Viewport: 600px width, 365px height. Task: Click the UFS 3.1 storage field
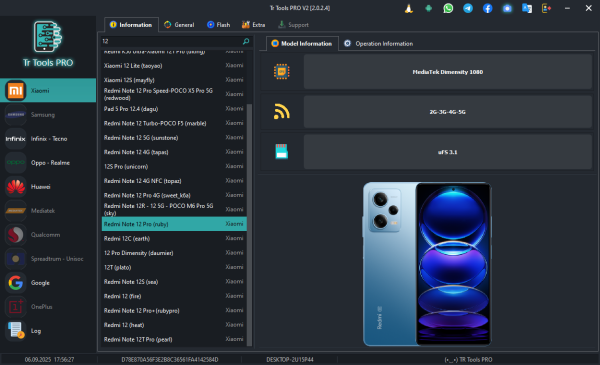pos(448,152)
